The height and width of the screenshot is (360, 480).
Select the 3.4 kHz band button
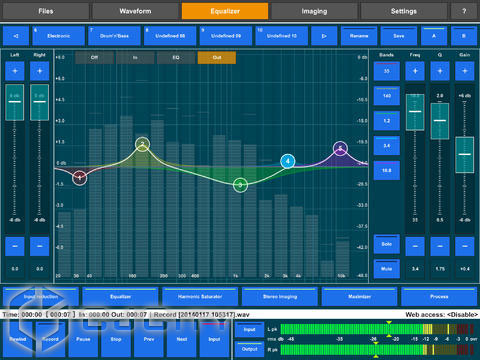[x=387, y=146]
